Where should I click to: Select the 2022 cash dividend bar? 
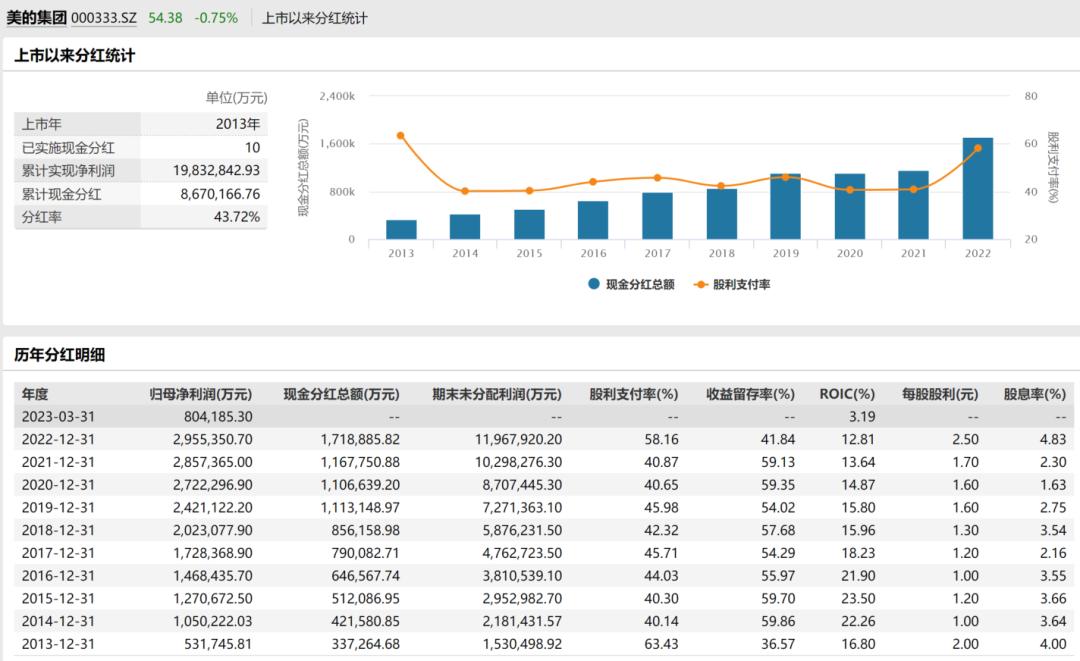(977, 189)
